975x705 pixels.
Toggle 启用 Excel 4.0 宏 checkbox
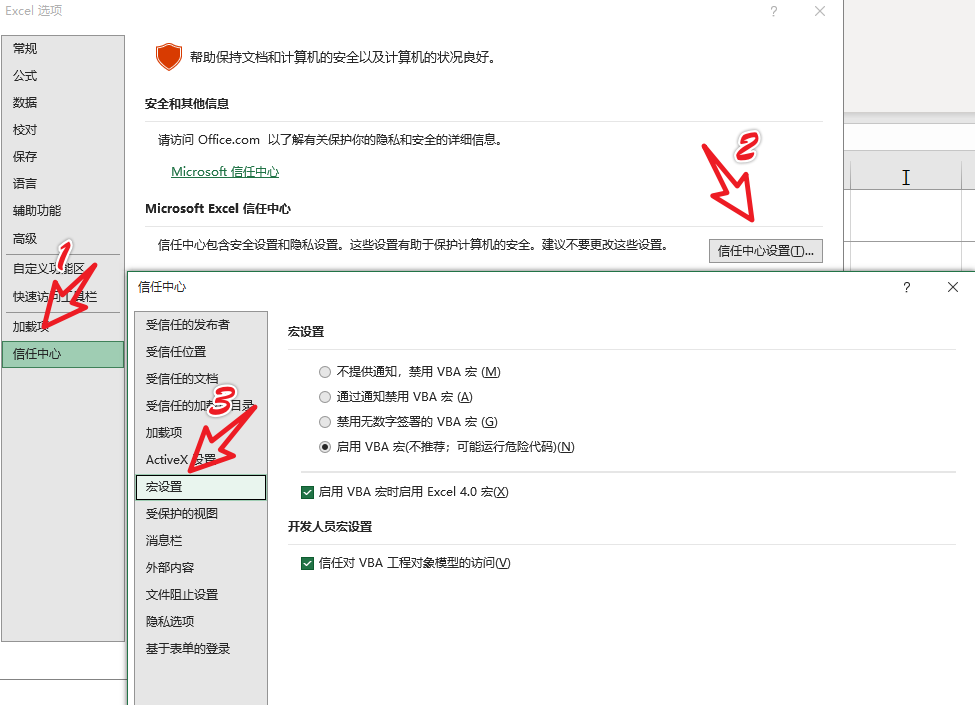pos(307,492)
